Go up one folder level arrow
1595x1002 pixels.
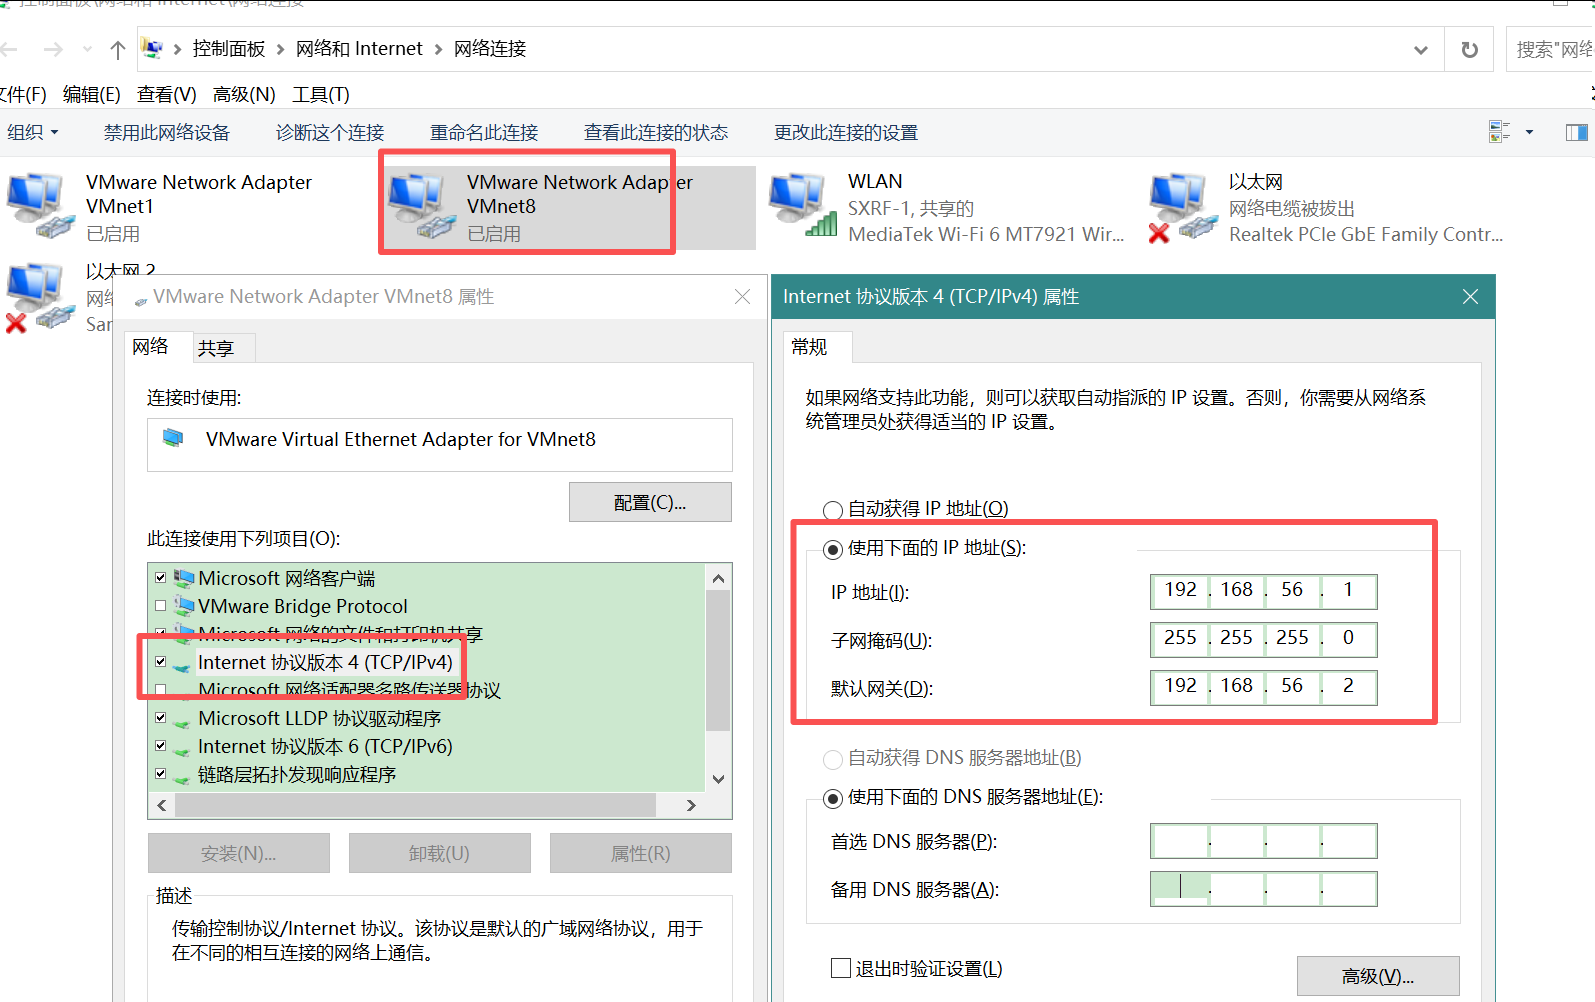(118, 49)
